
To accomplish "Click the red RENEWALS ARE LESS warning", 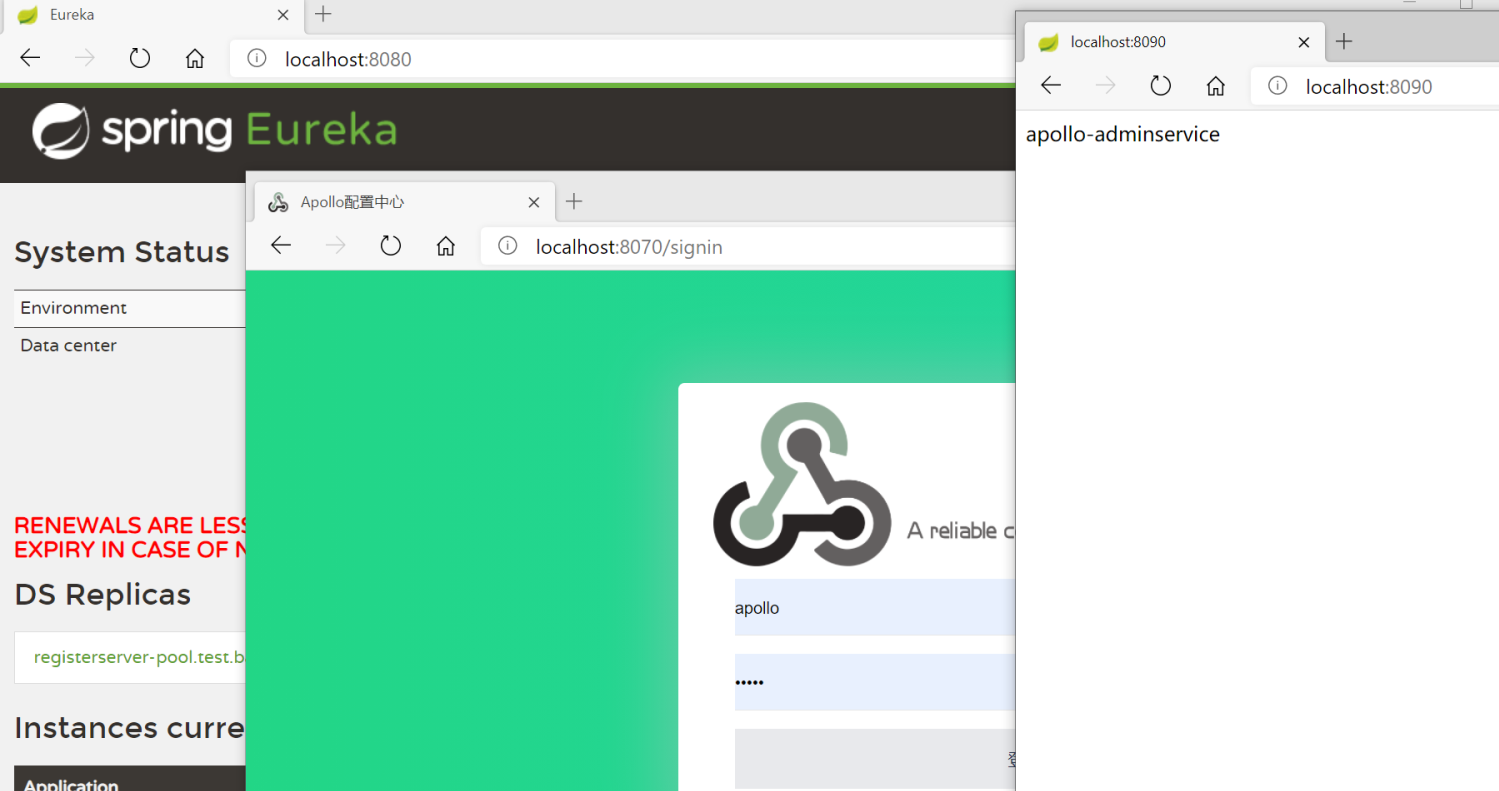I will pos(130,537).
